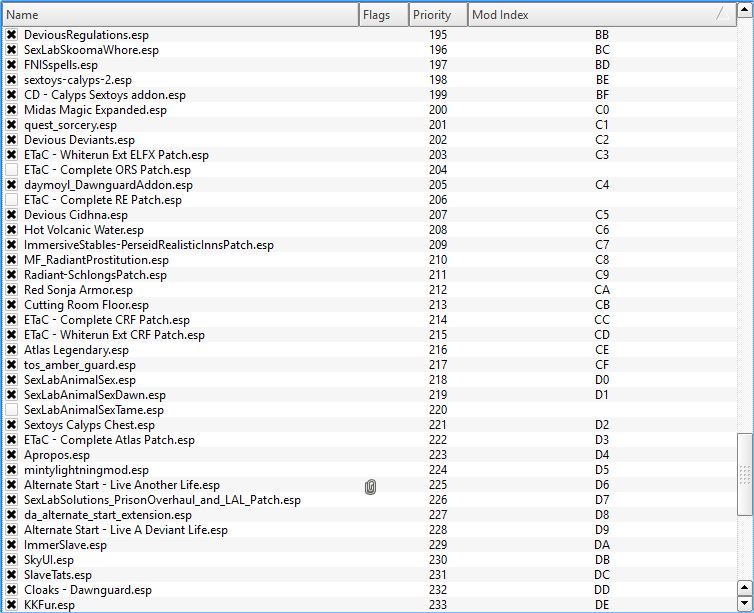This screenshot has width=754, height=613.
Task: Select the Atlas Legendary.esp row
Action: click(76, 350)
